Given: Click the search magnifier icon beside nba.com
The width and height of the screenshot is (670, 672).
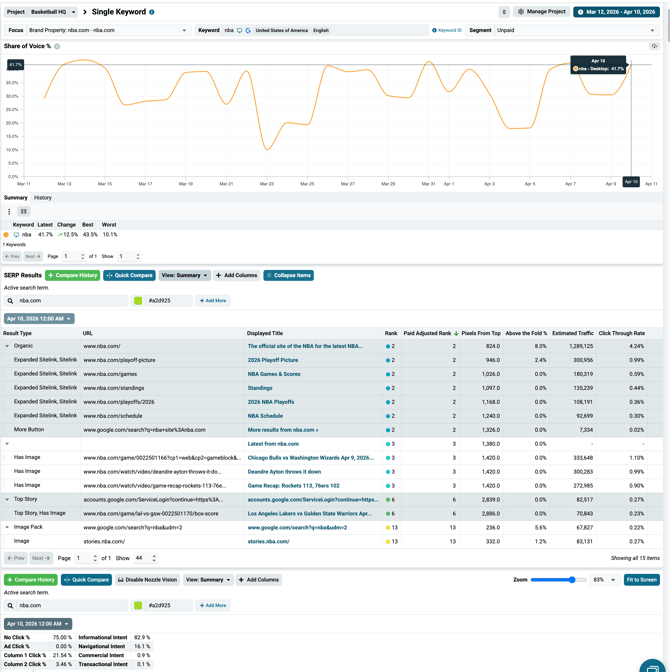Looking at the screenshot, I should click(x=11, y=300).
